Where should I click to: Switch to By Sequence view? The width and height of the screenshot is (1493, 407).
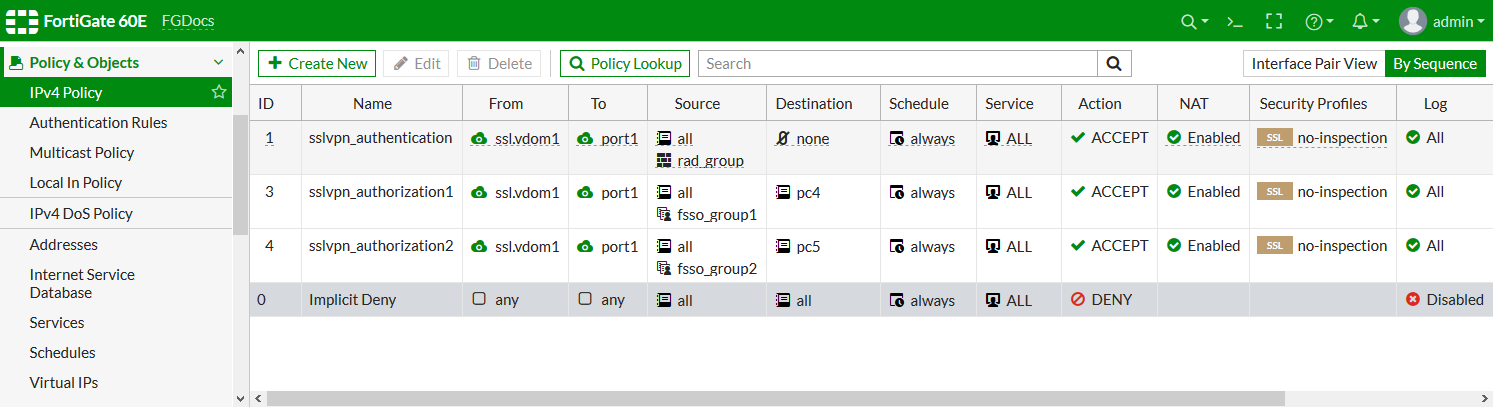pos(1434,64)
